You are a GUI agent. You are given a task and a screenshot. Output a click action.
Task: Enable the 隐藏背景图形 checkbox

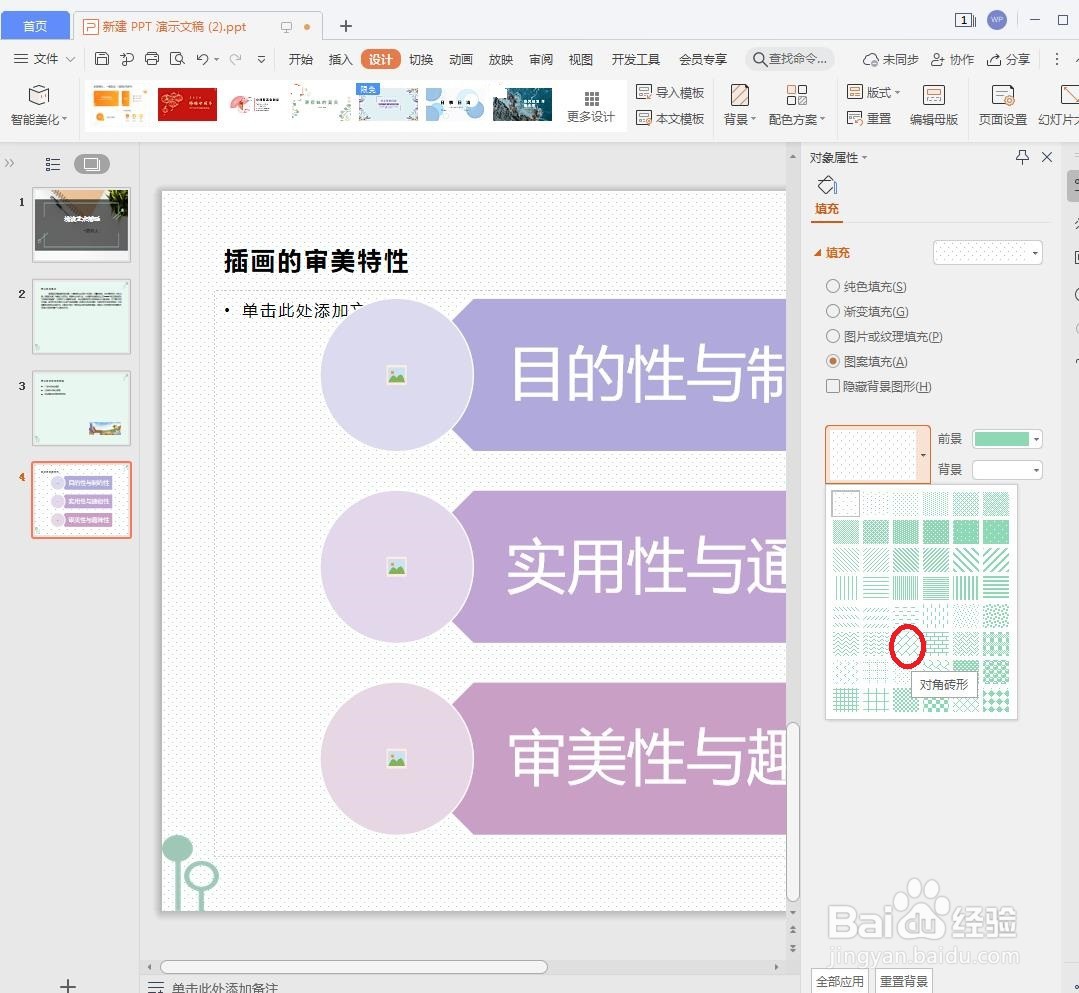pyautogui.click(x=832, y=386)
